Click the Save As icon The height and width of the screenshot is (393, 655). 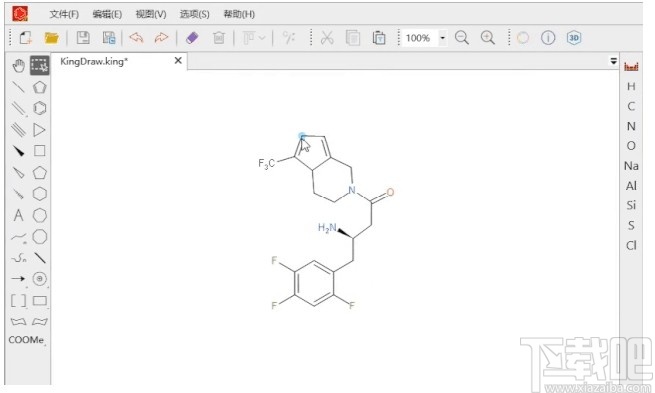(x=109, y=38)
